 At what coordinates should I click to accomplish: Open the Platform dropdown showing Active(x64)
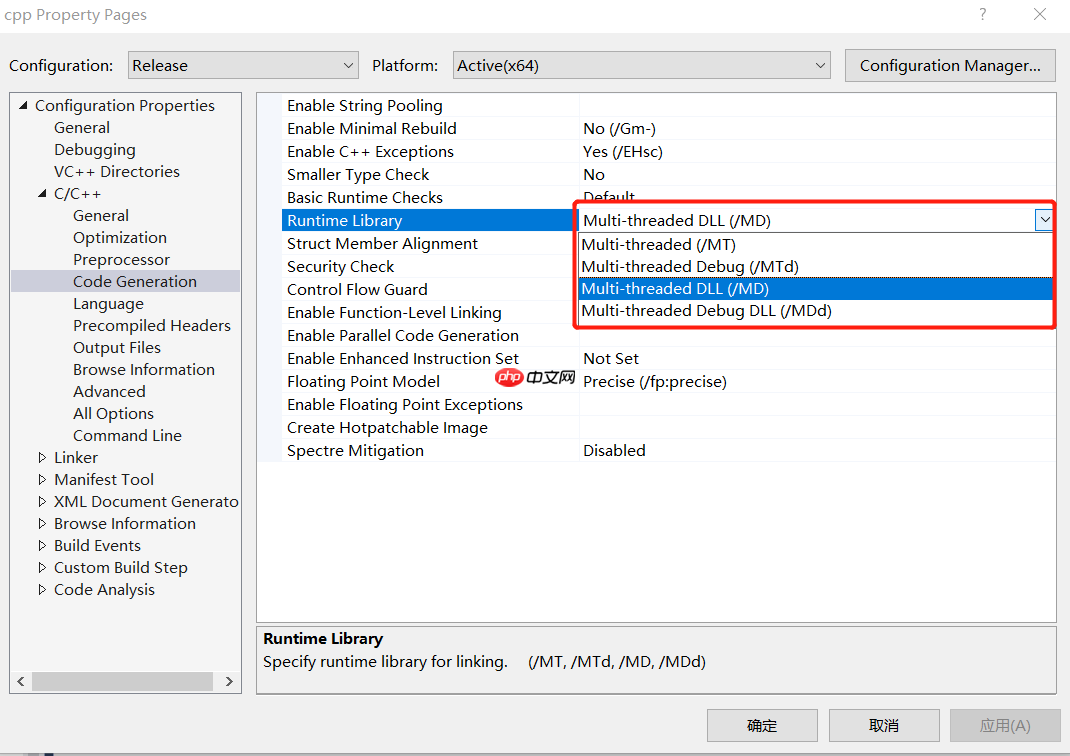coord(641,66)
